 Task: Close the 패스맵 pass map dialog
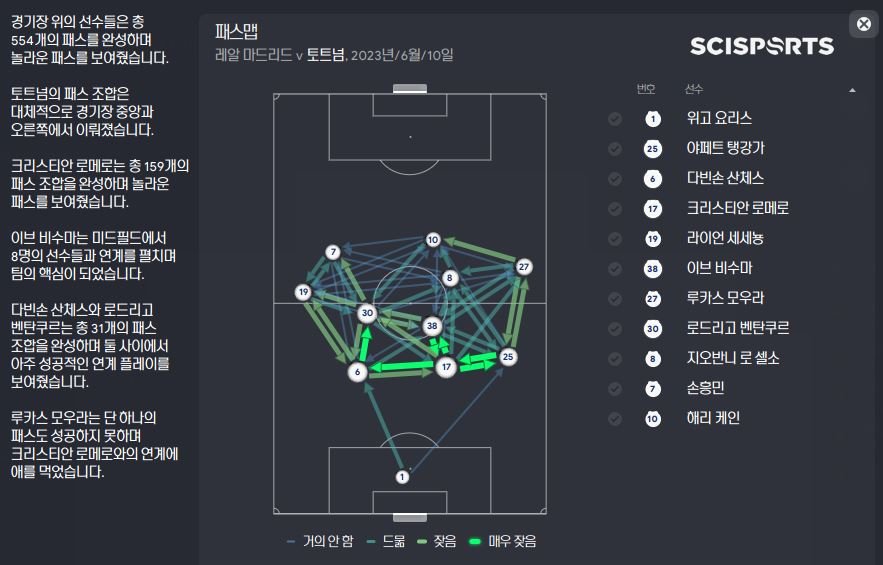pos(864,25)
